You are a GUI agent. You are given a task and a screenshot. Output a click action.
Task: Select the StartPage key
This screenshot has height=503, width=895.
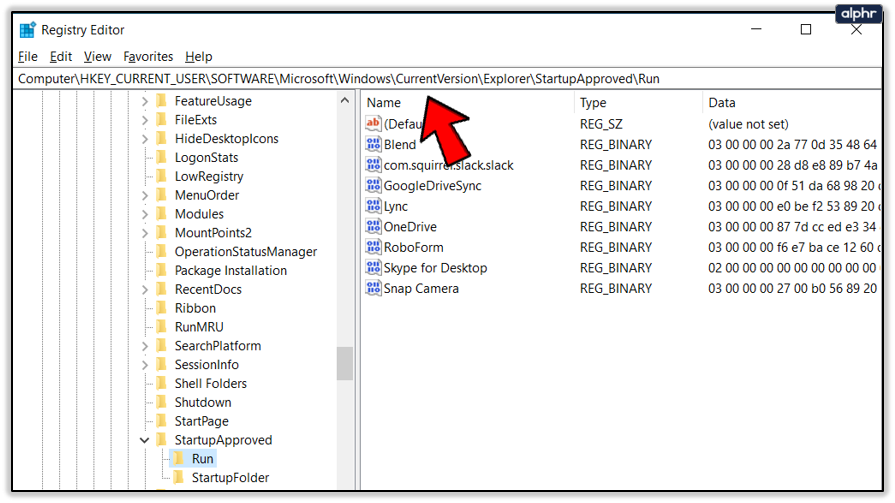click(201, 421)
